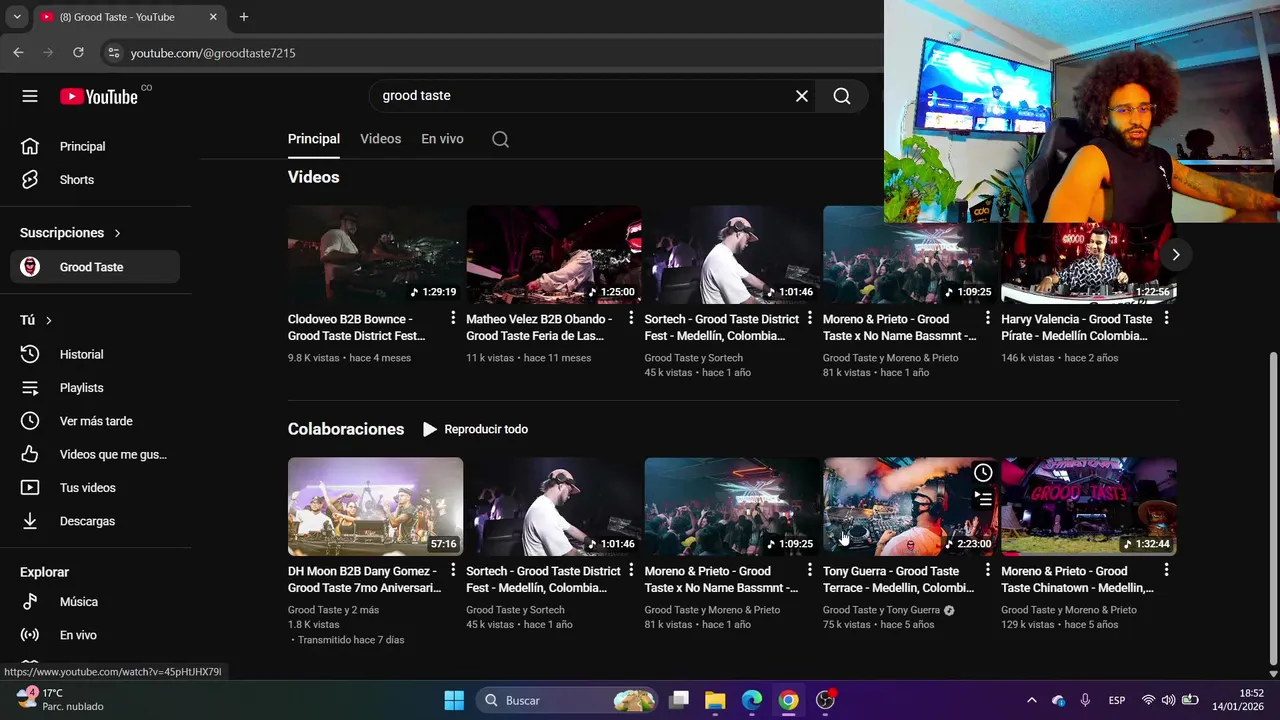
Task: Open En vivo under Explorar
Action: tap(96, 635)
